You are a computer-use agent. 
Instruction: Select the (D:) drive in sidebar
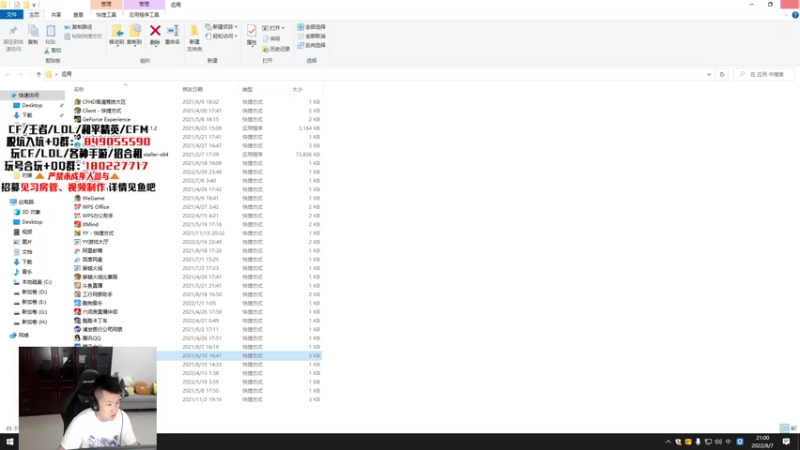[x=34, y=292]
